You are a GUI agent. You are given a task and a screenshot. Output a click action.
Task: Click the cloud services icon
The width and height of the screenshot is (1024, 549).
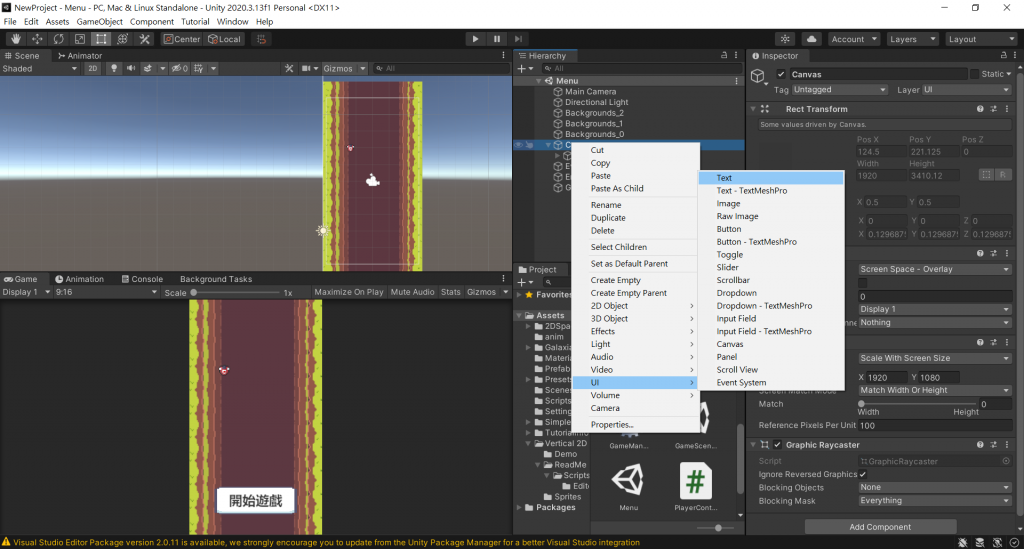811,39
